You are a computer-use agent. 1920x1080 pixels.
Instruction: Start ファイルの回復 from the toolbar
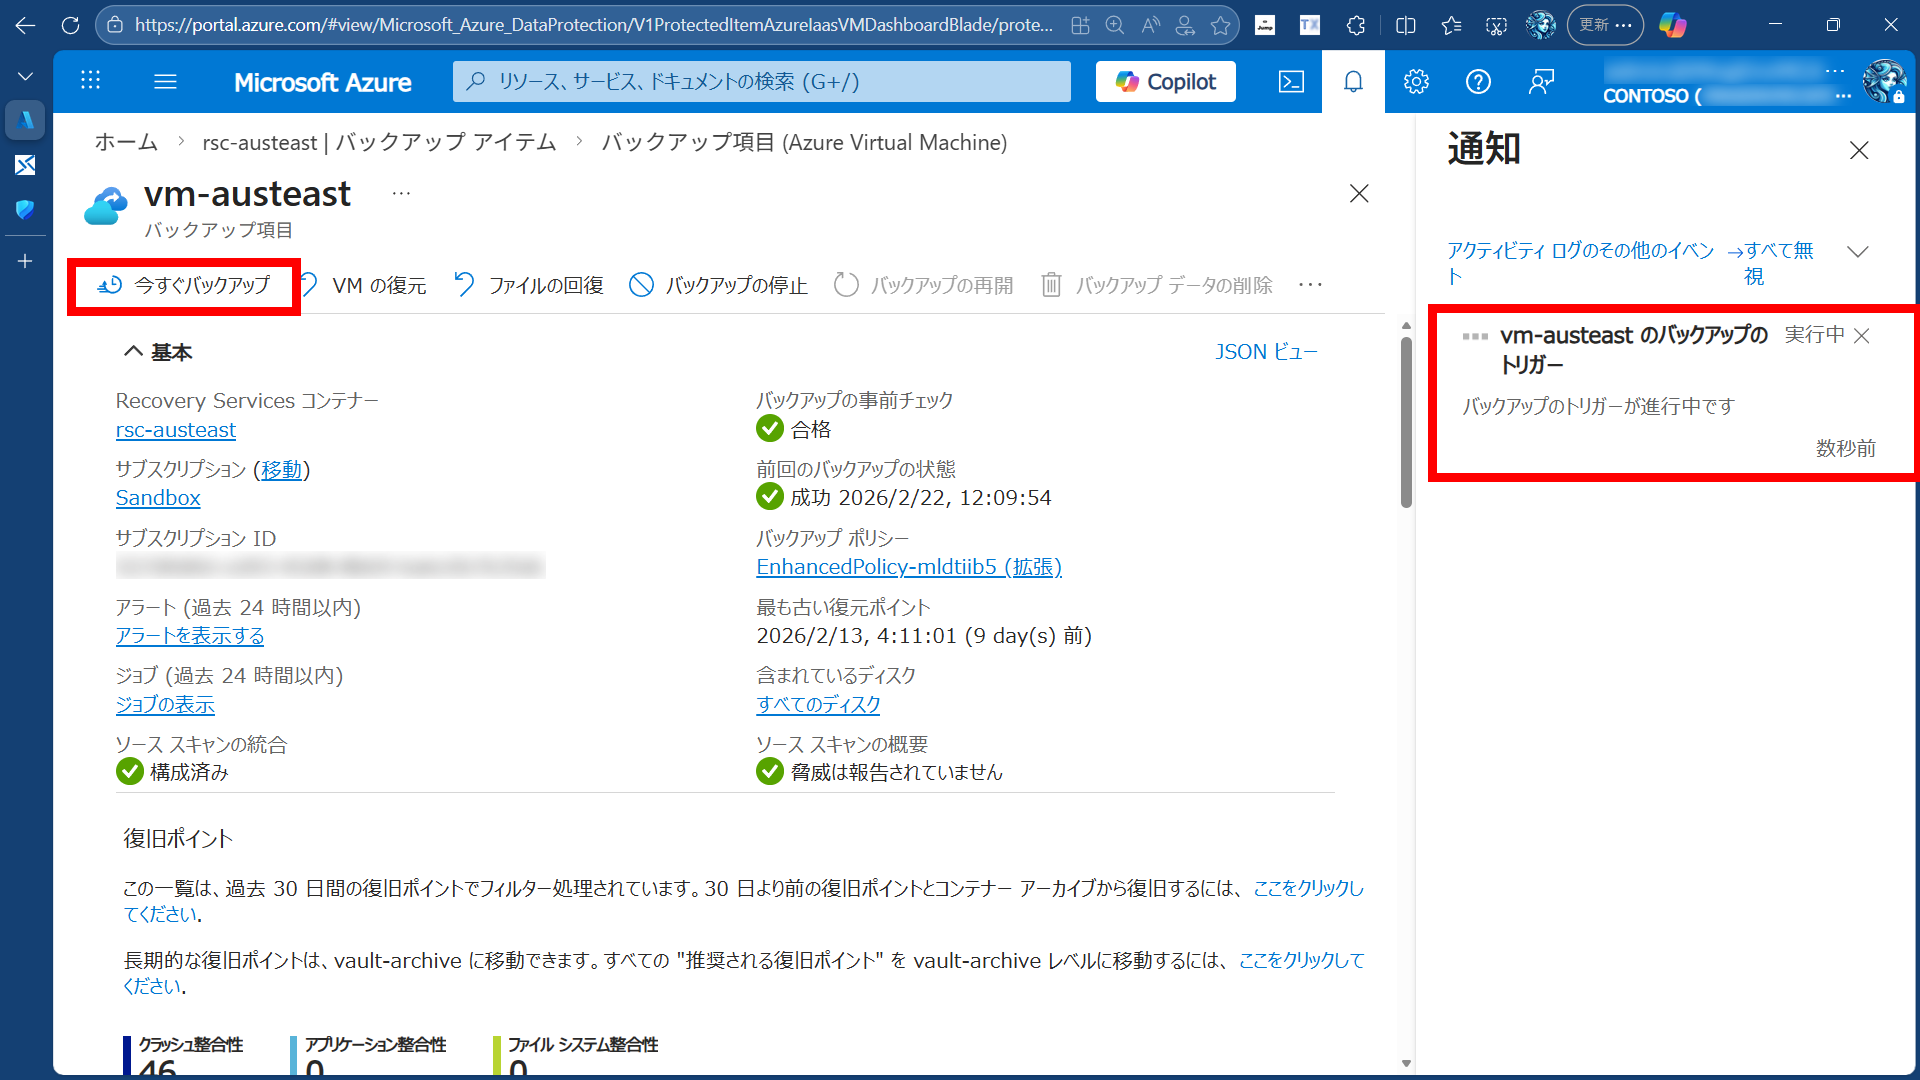click(x=527, y=284)
